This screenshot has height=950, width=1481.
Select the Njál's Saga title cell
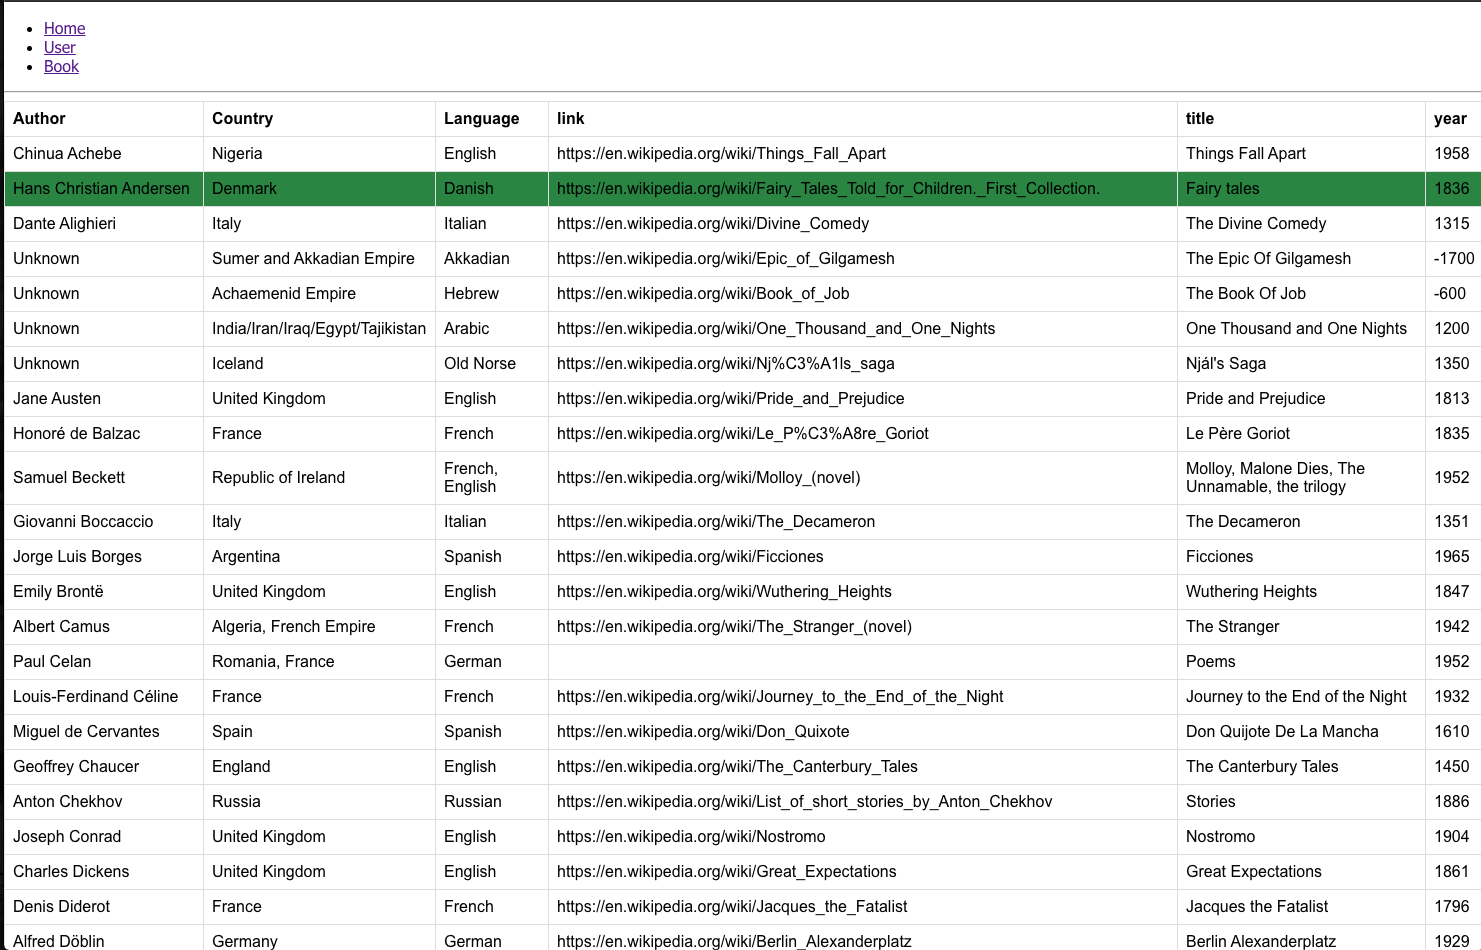click(x=1301, y=364)
